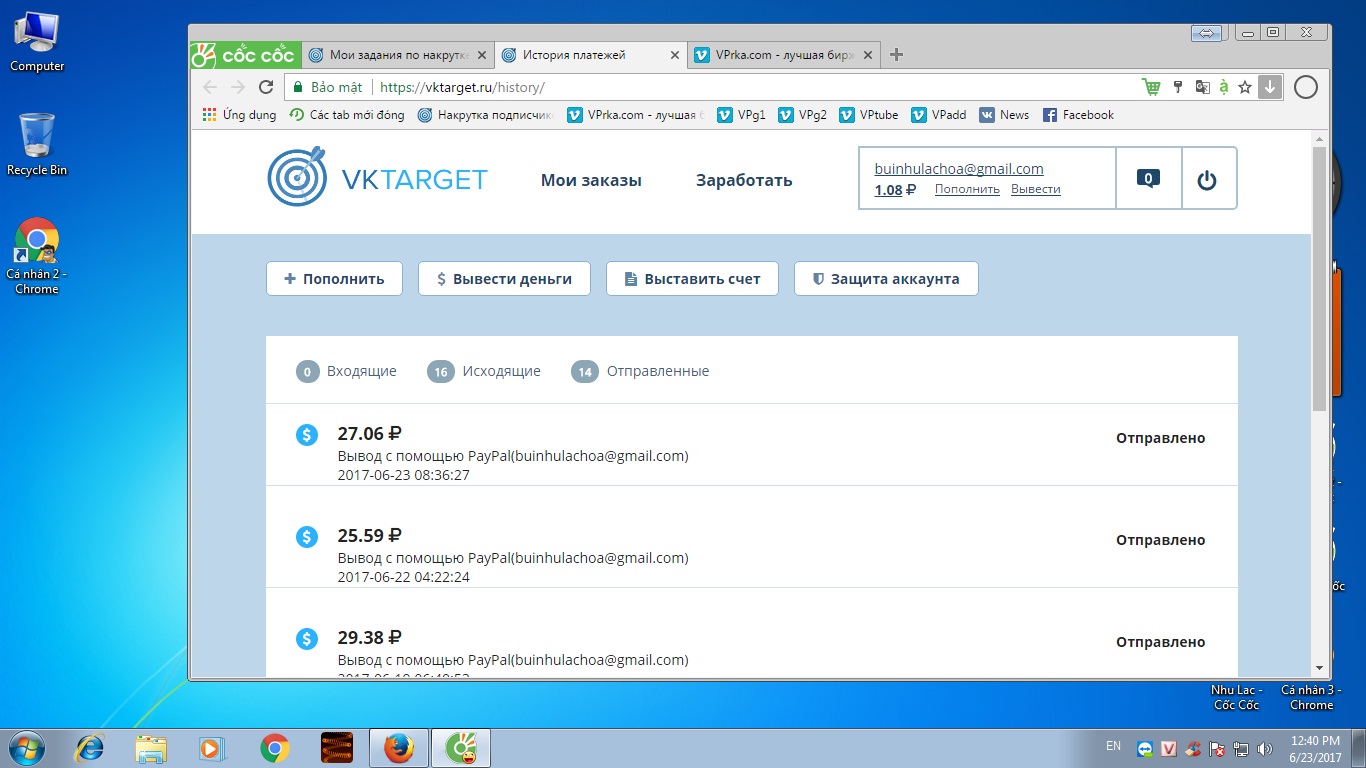This screenshot has height=768, width=1366.
Task: Open the buinhulachoa@gmail.com account link
Action: [x=959, y=169]
